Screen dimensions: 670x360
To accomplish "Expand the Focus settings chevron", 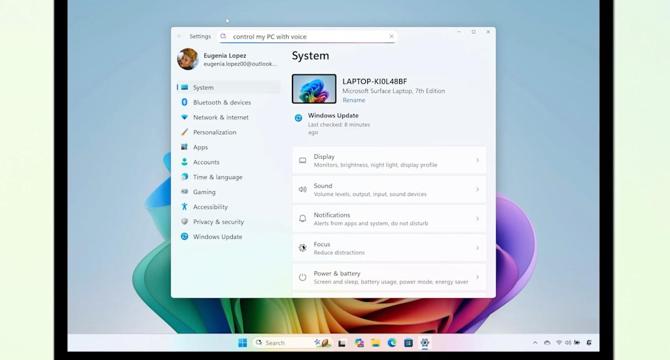I will point(478,248).
